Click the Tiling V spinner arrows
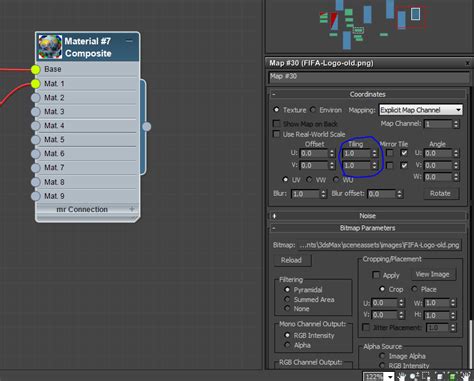 pos(374,165)
